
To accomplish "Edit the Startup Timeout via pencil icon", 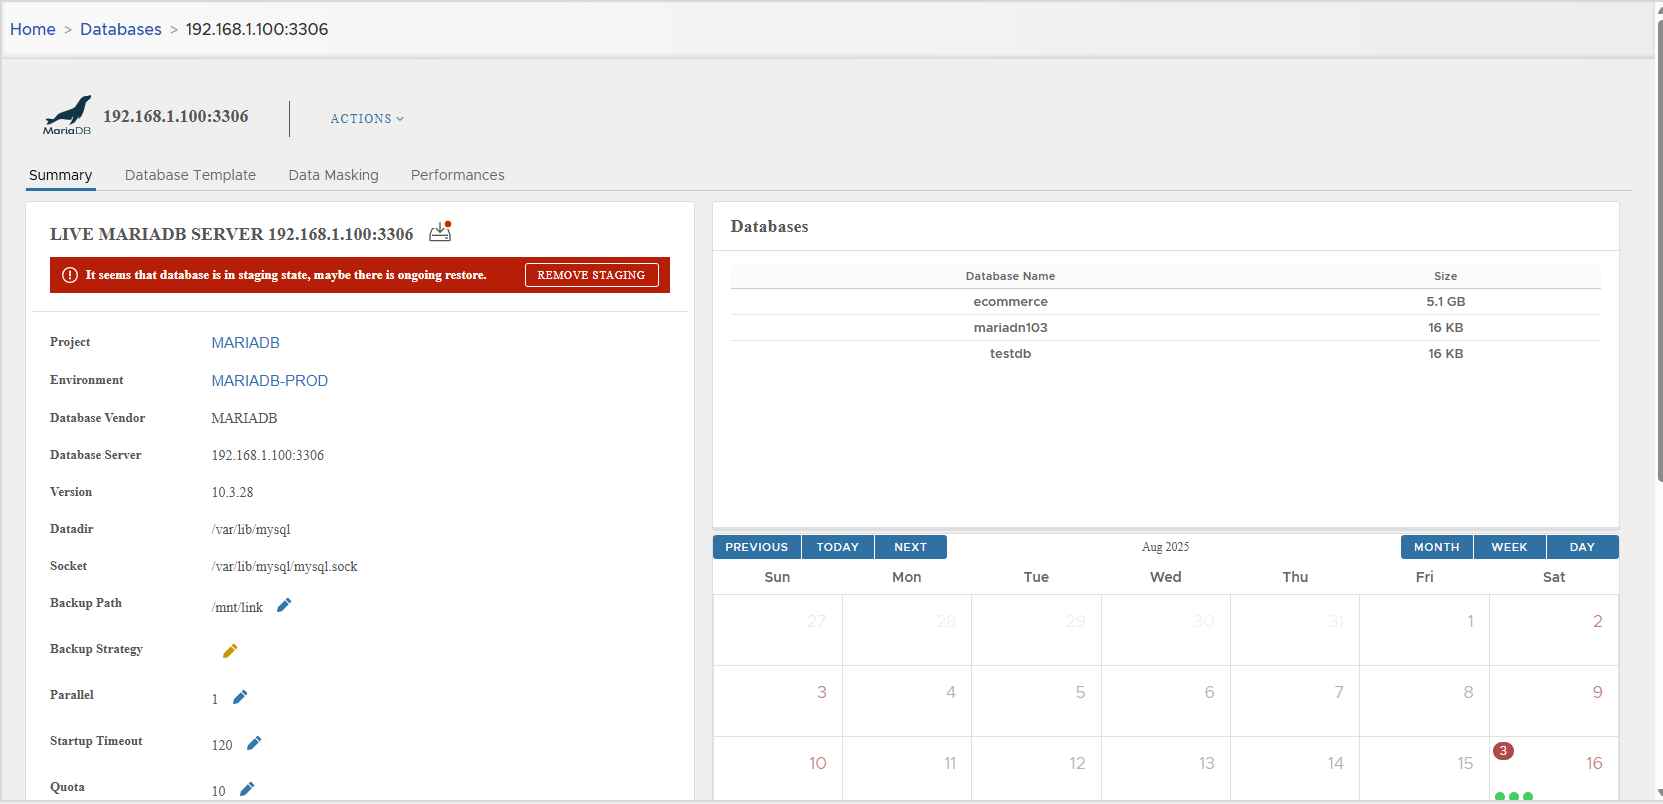I will click(x=254, y=743).
